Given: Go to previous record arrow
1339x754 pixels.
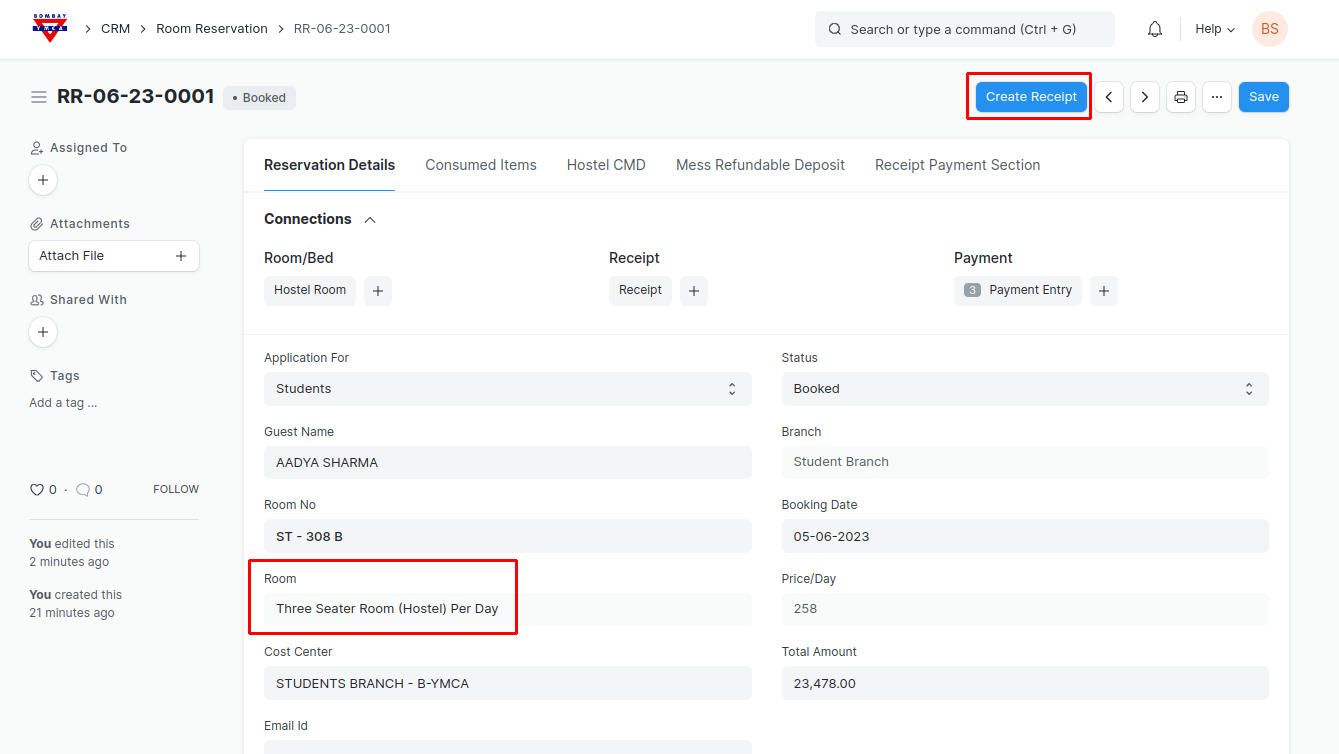Looking at the screenshot, I should point(1108,97).
